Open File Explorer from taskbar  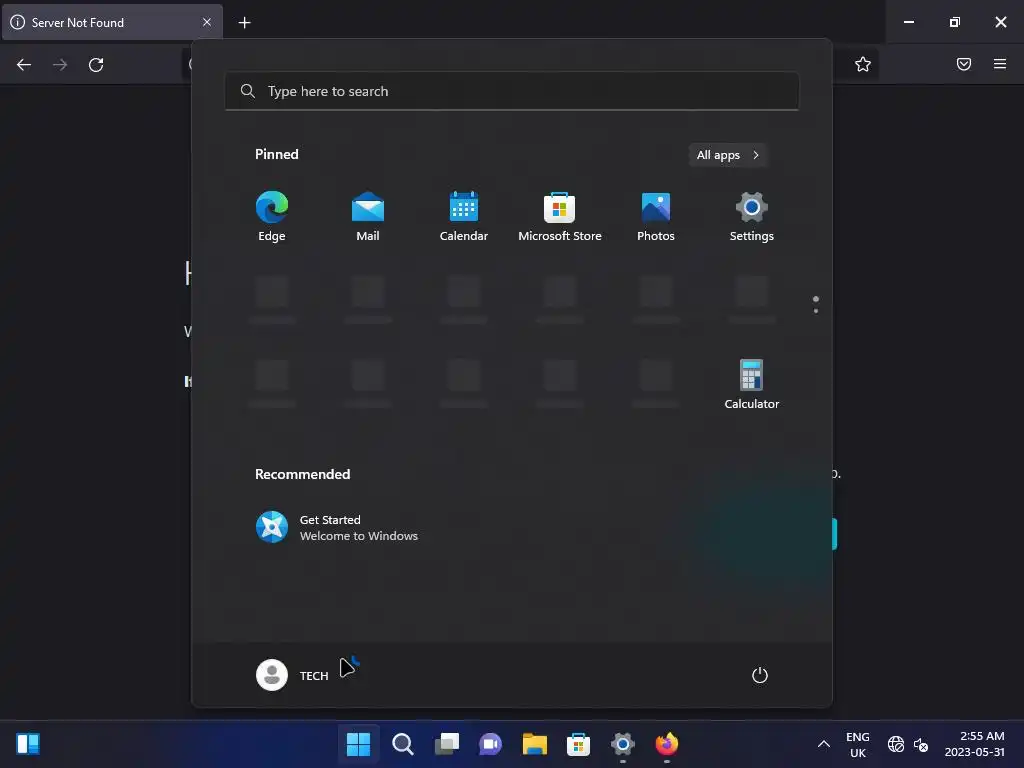pos(535,744)
